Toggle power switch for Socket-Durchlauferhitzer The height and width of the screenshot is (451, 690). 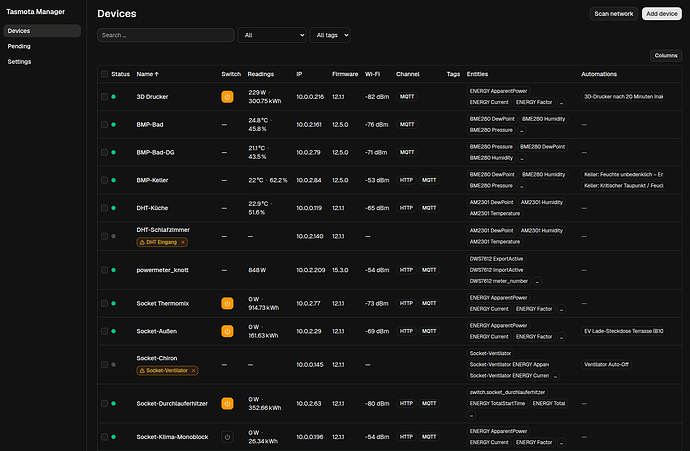(227, 403)
